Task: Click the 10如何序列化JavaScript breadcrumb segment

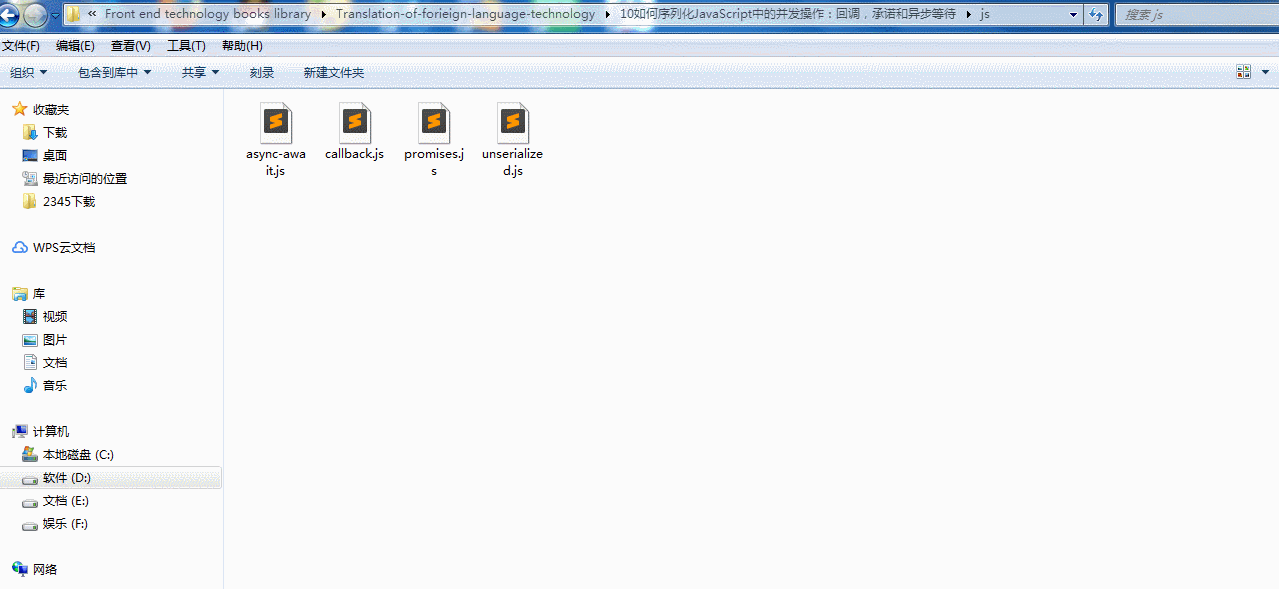Action: [788, 14]
